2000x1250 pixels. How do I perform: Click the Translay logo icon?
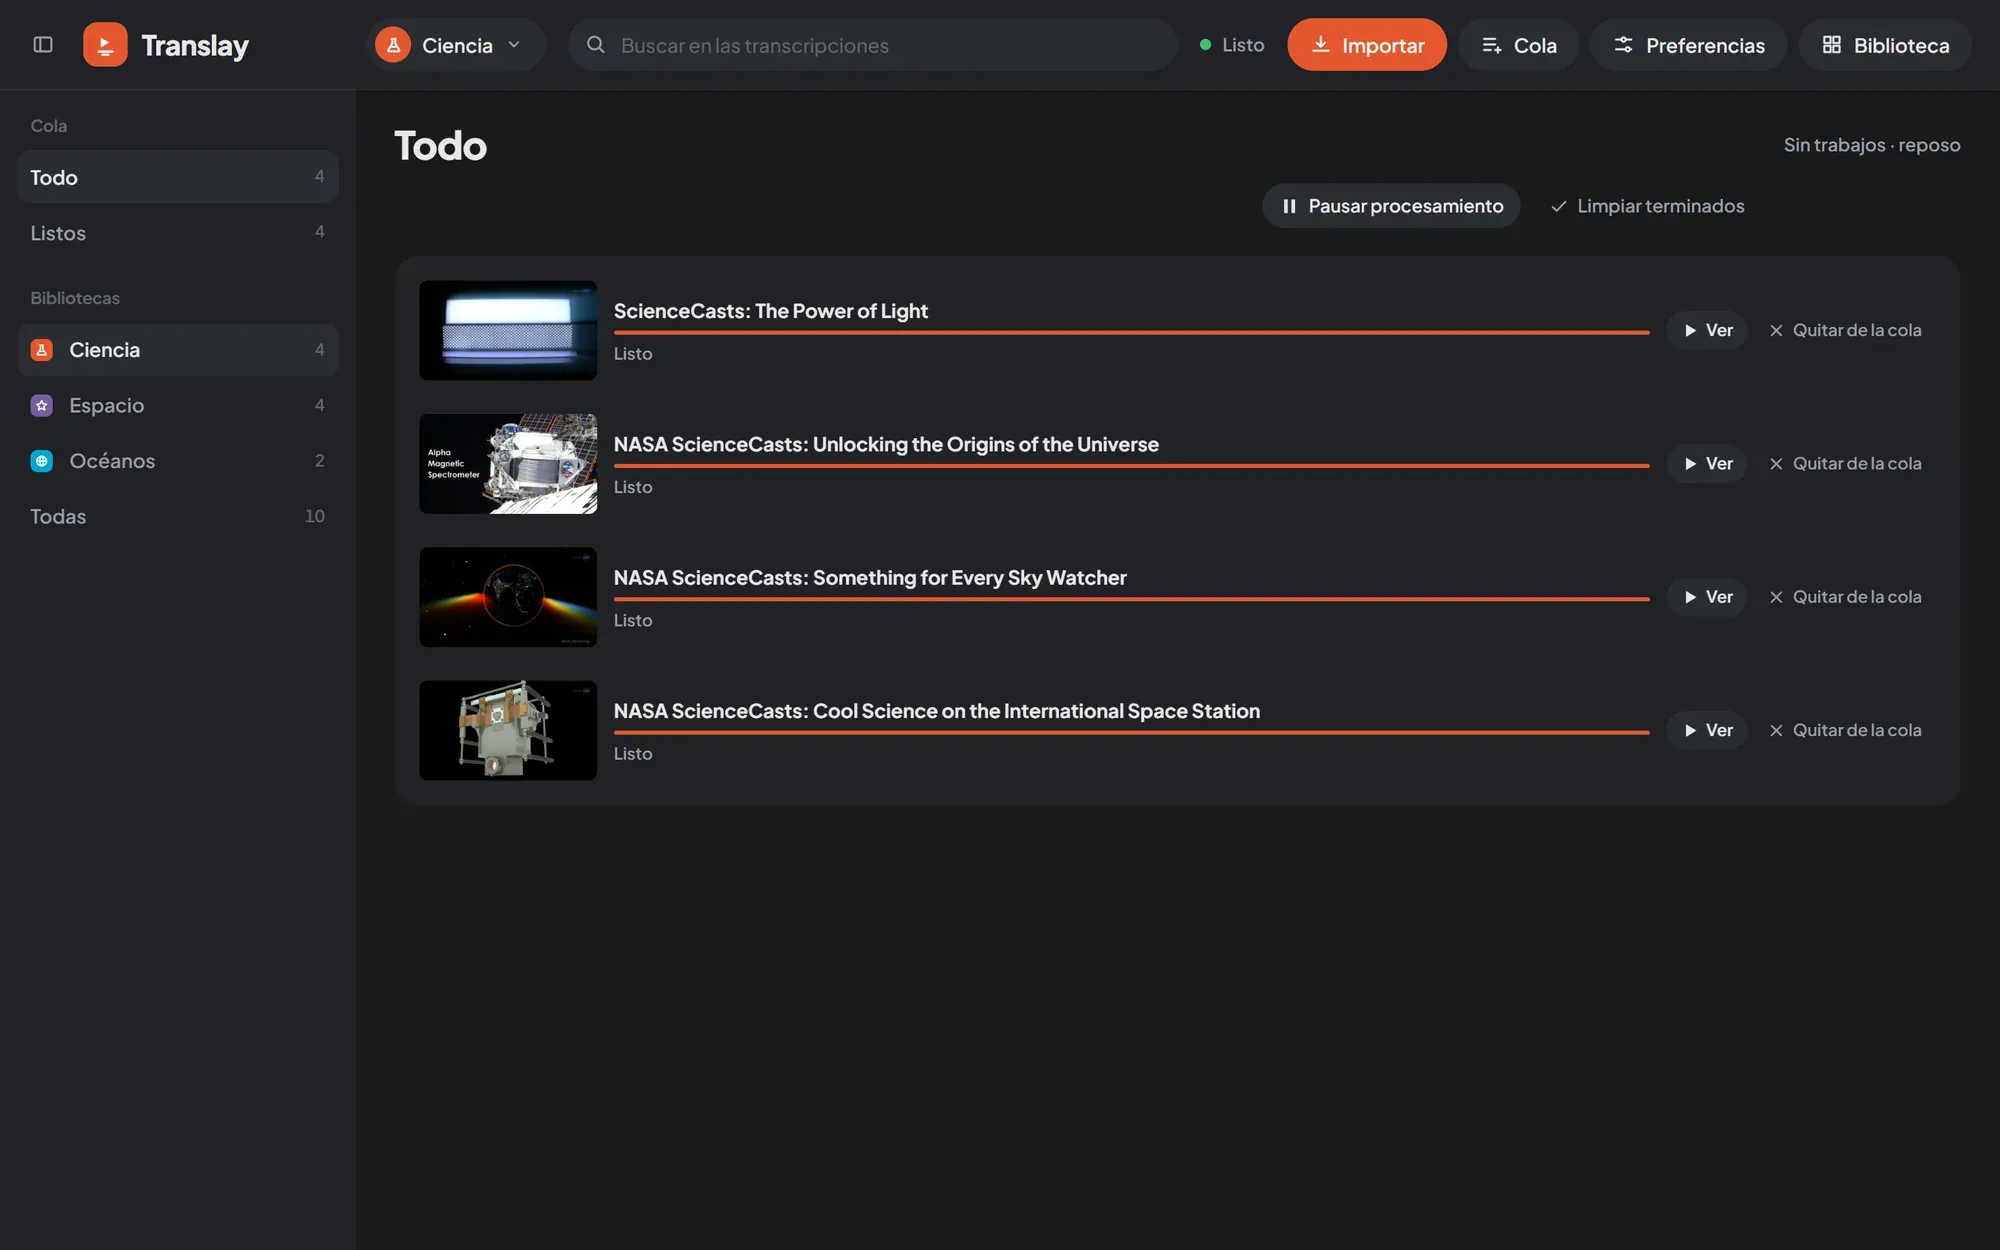pos(105,45)
